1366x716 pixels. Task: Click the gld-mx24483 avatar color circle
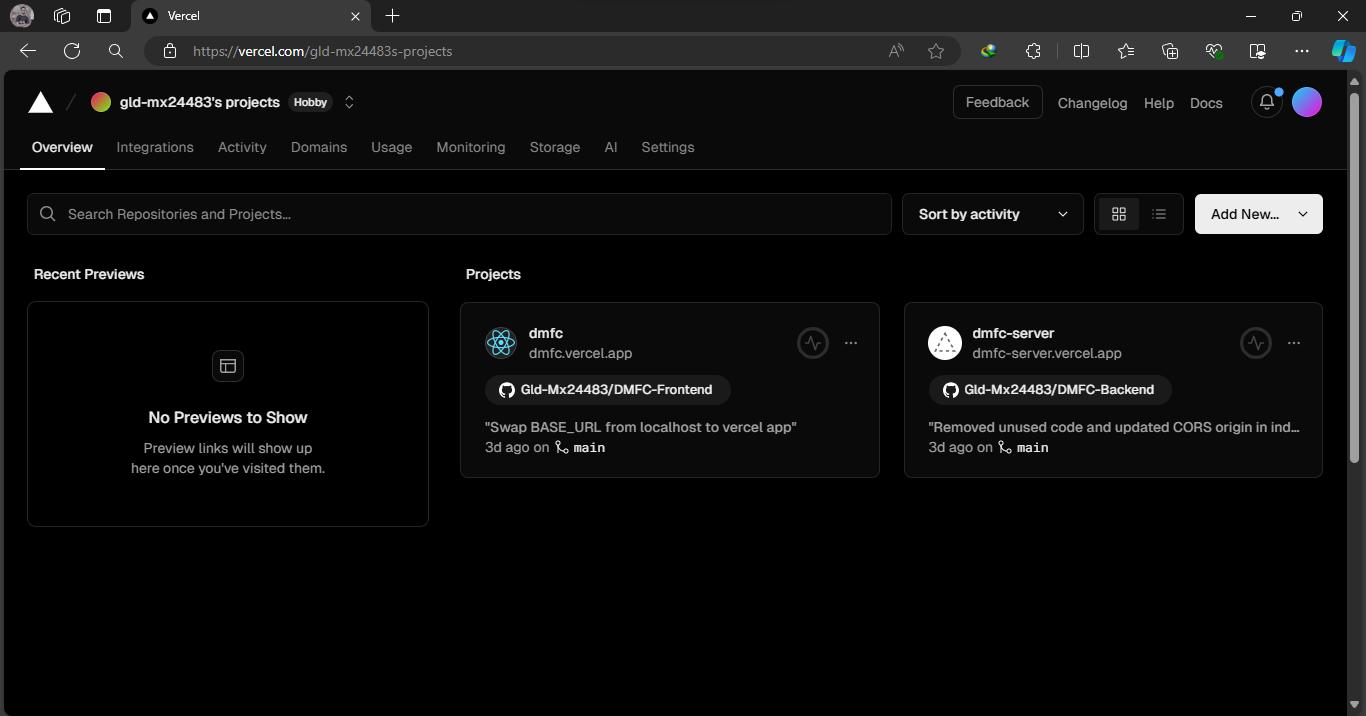[100, 101]
